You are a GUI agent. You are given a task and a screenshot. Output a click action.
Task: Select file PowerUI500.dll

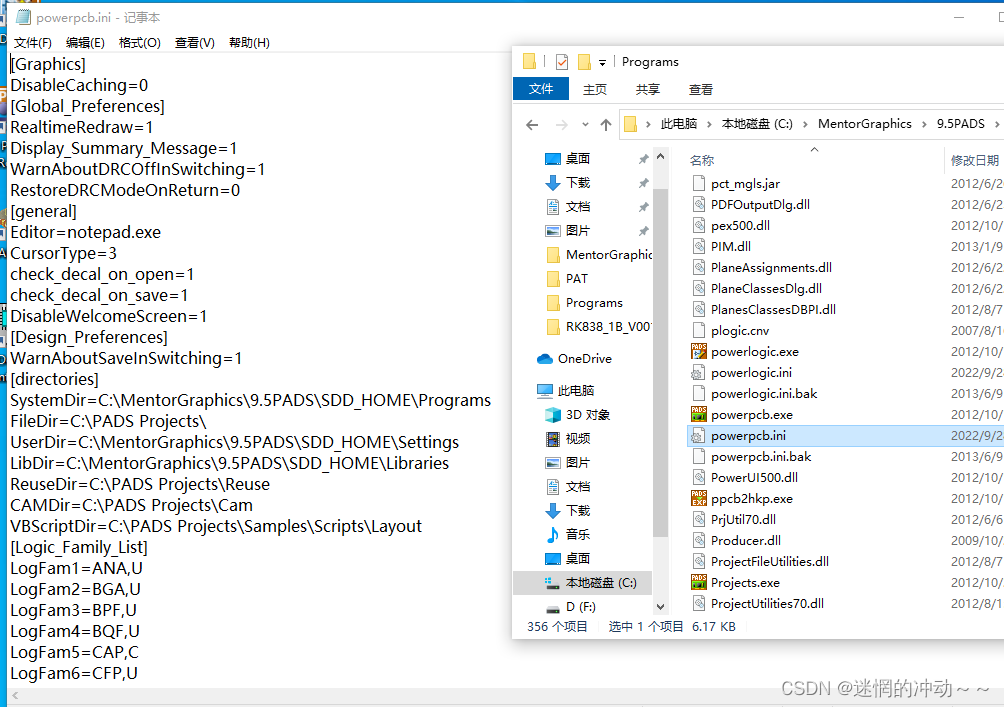(754, 478)
